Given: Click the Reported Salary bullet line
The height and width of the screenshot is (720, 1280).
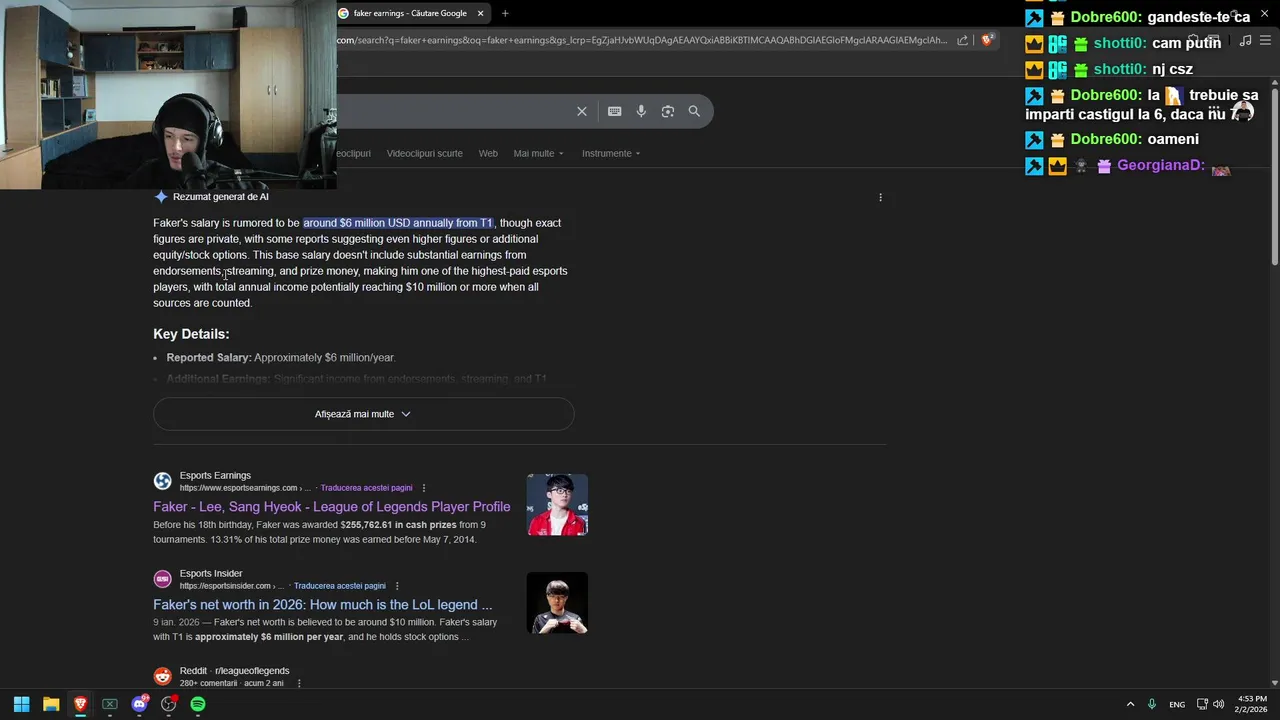Looking at the screenshot, I should click(x=280, y=358).
